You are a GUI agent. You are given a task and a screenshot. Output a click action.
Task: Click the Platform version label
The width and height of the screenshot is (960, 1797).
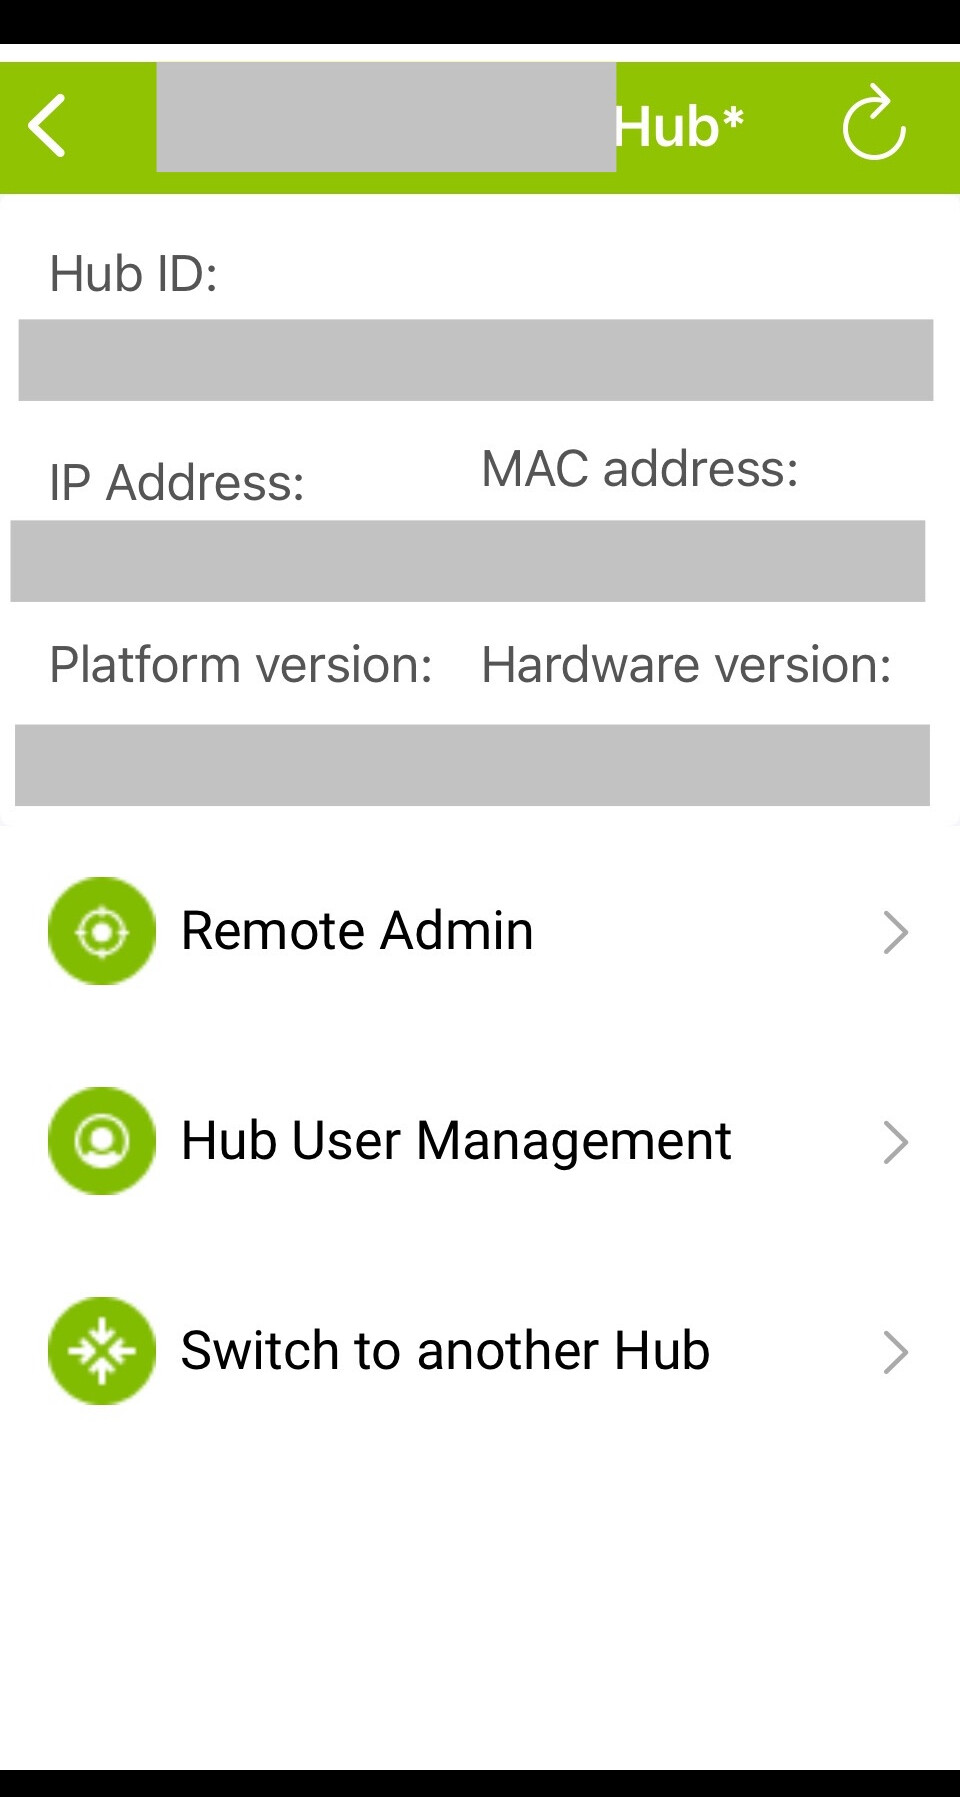click(241, 665)
